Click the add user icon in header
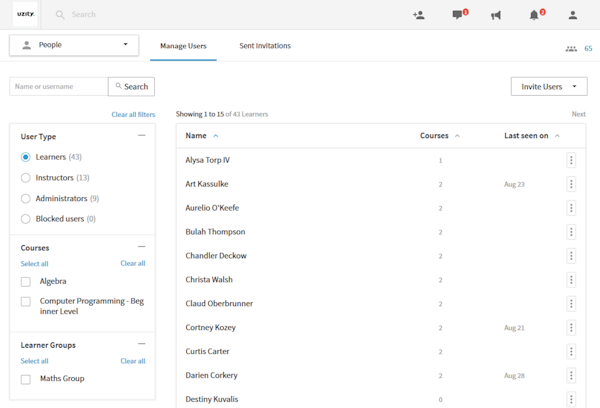The image size is (600, 408). click(418, 15)
